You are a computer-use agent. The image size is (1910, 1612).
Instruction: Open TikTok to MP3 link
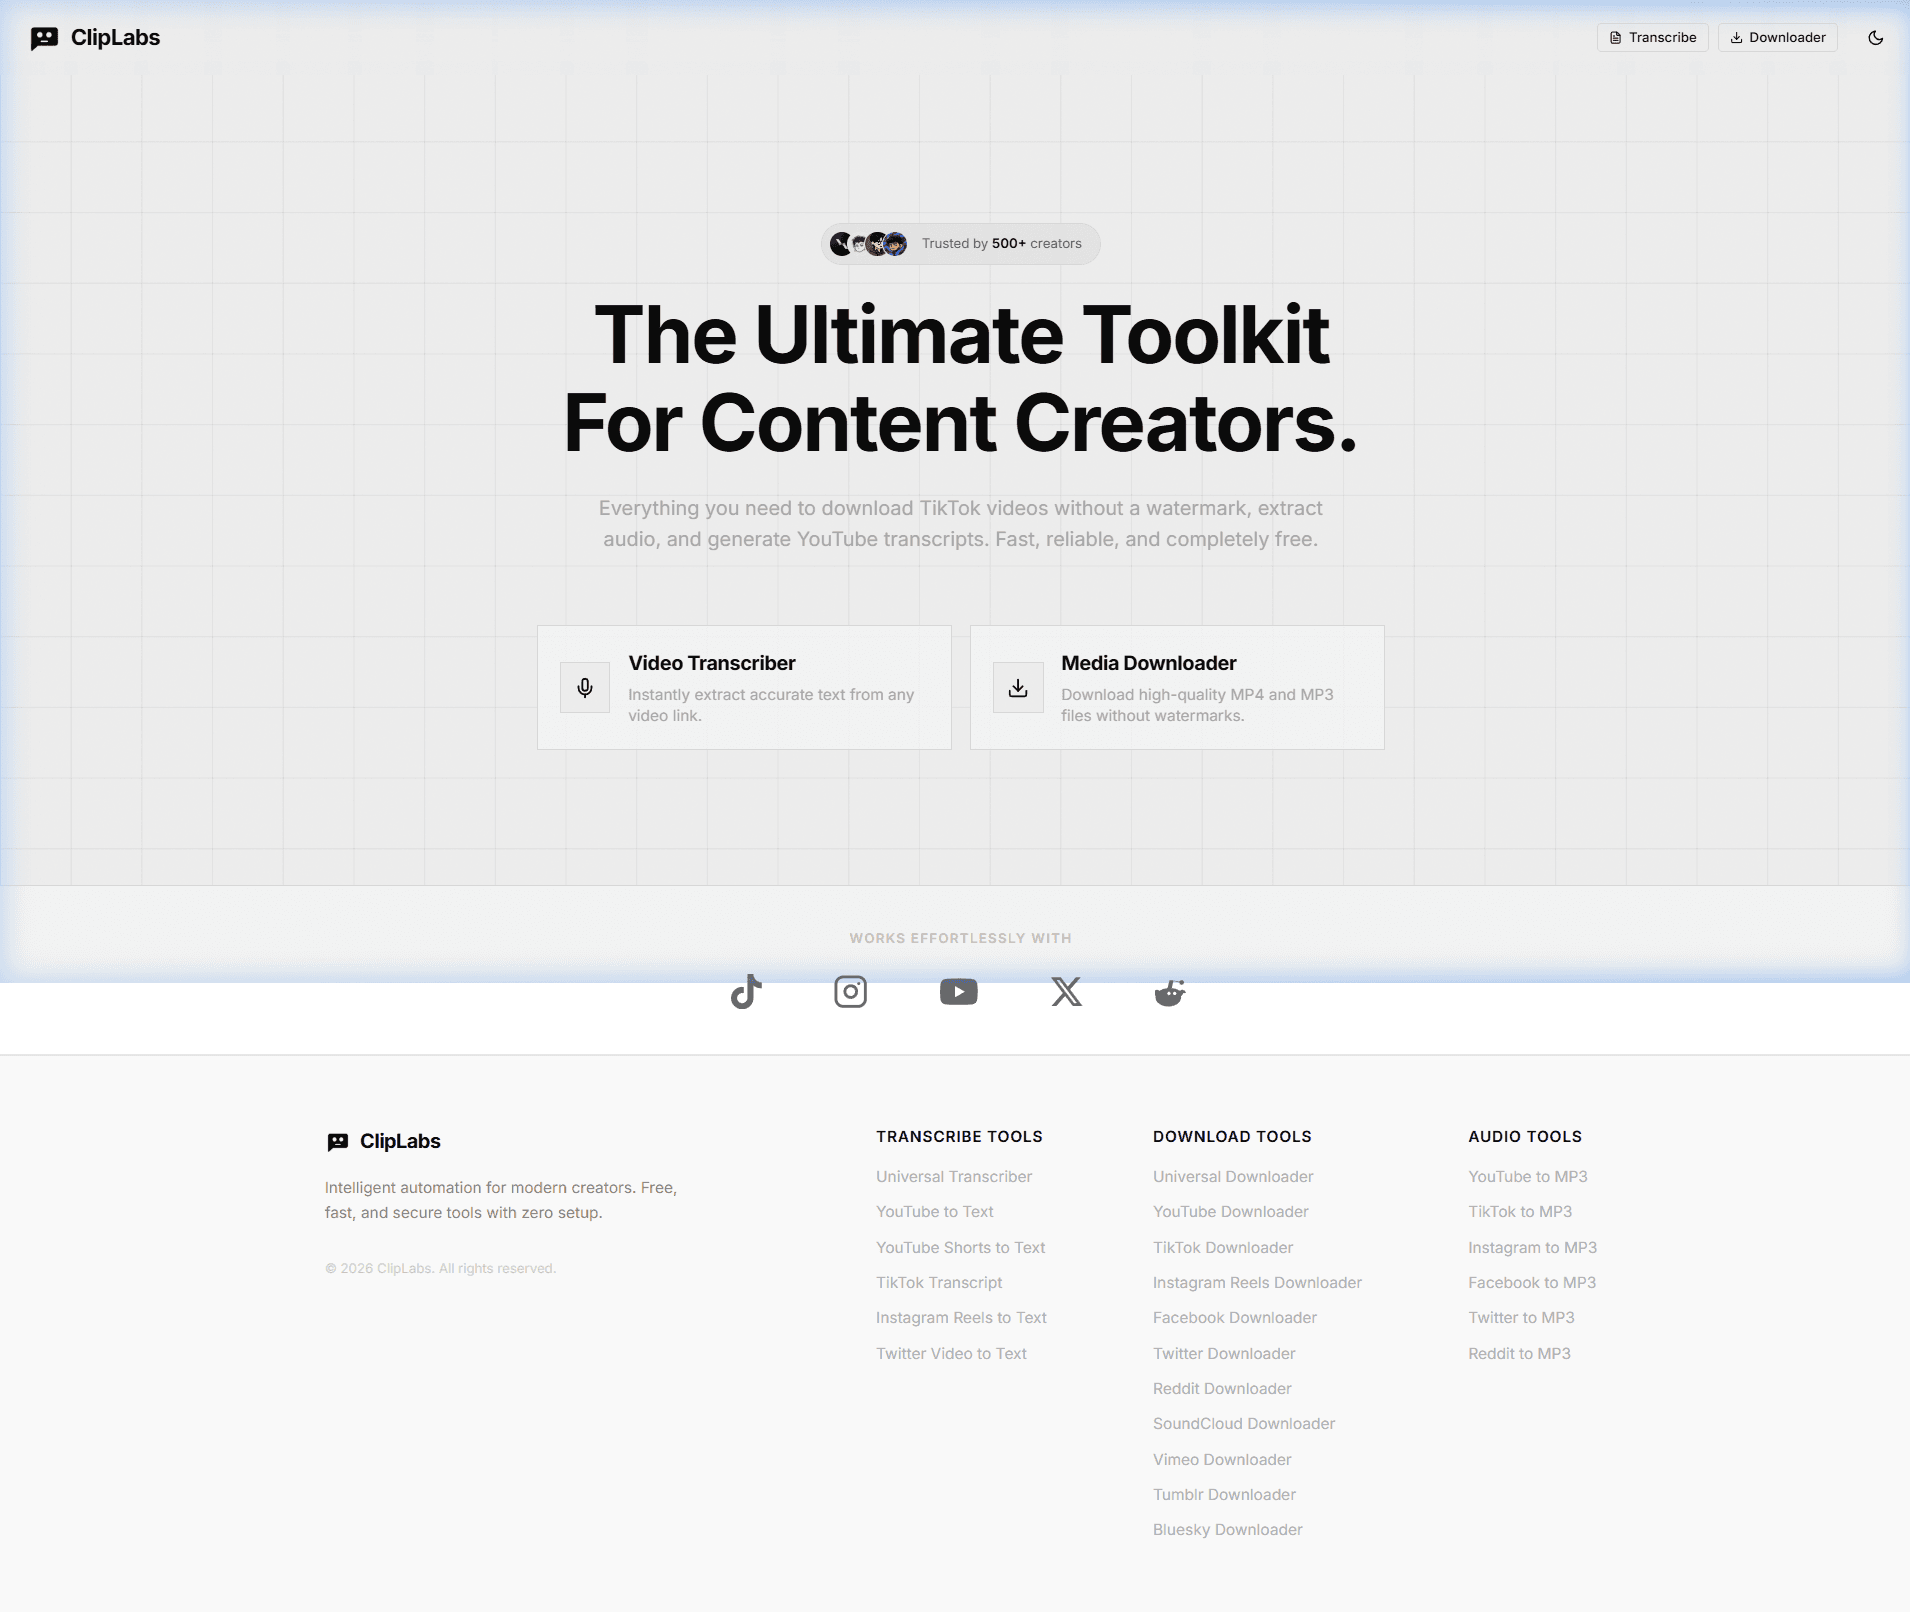click(x=1520, y=1212)
